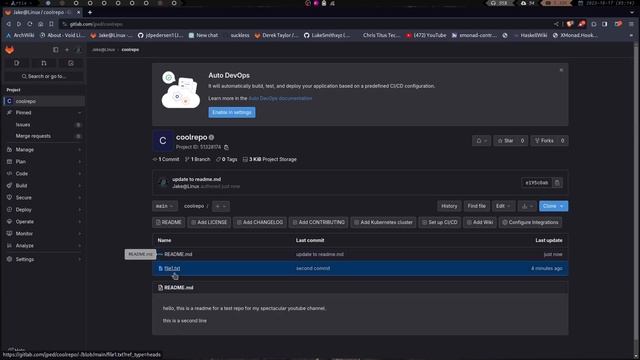
Task: Open the download source code dropdown
Action: 527,206
